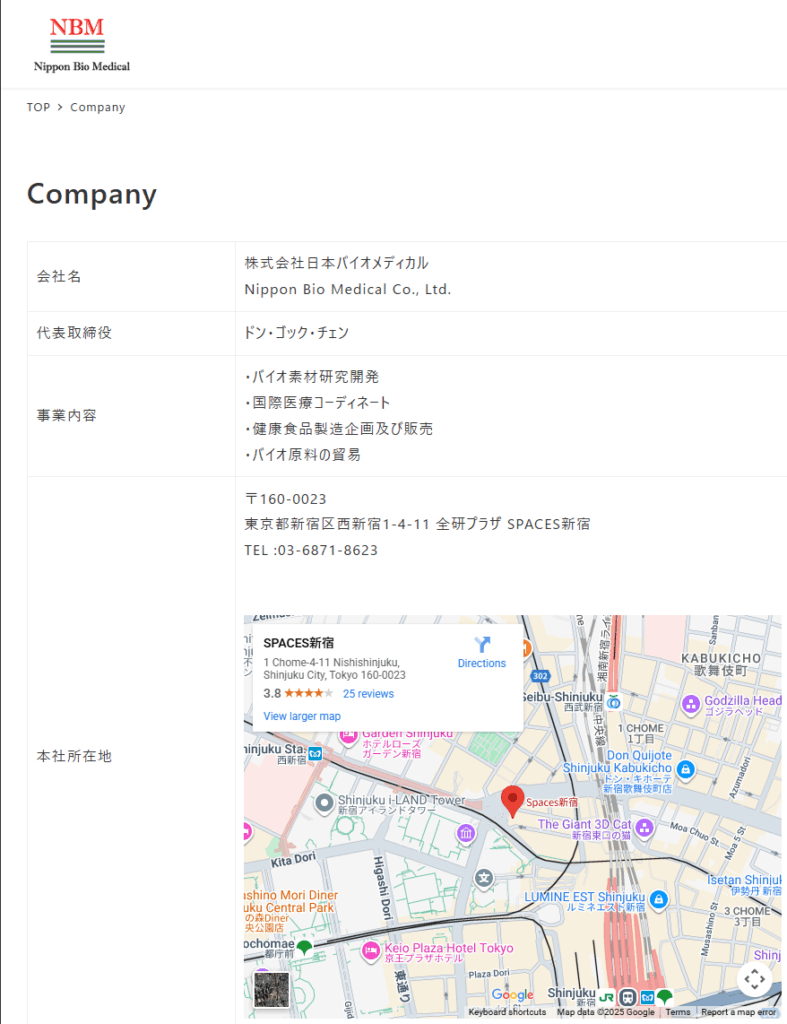Click the blue Directions arrow icon

[x=482, y=645]
